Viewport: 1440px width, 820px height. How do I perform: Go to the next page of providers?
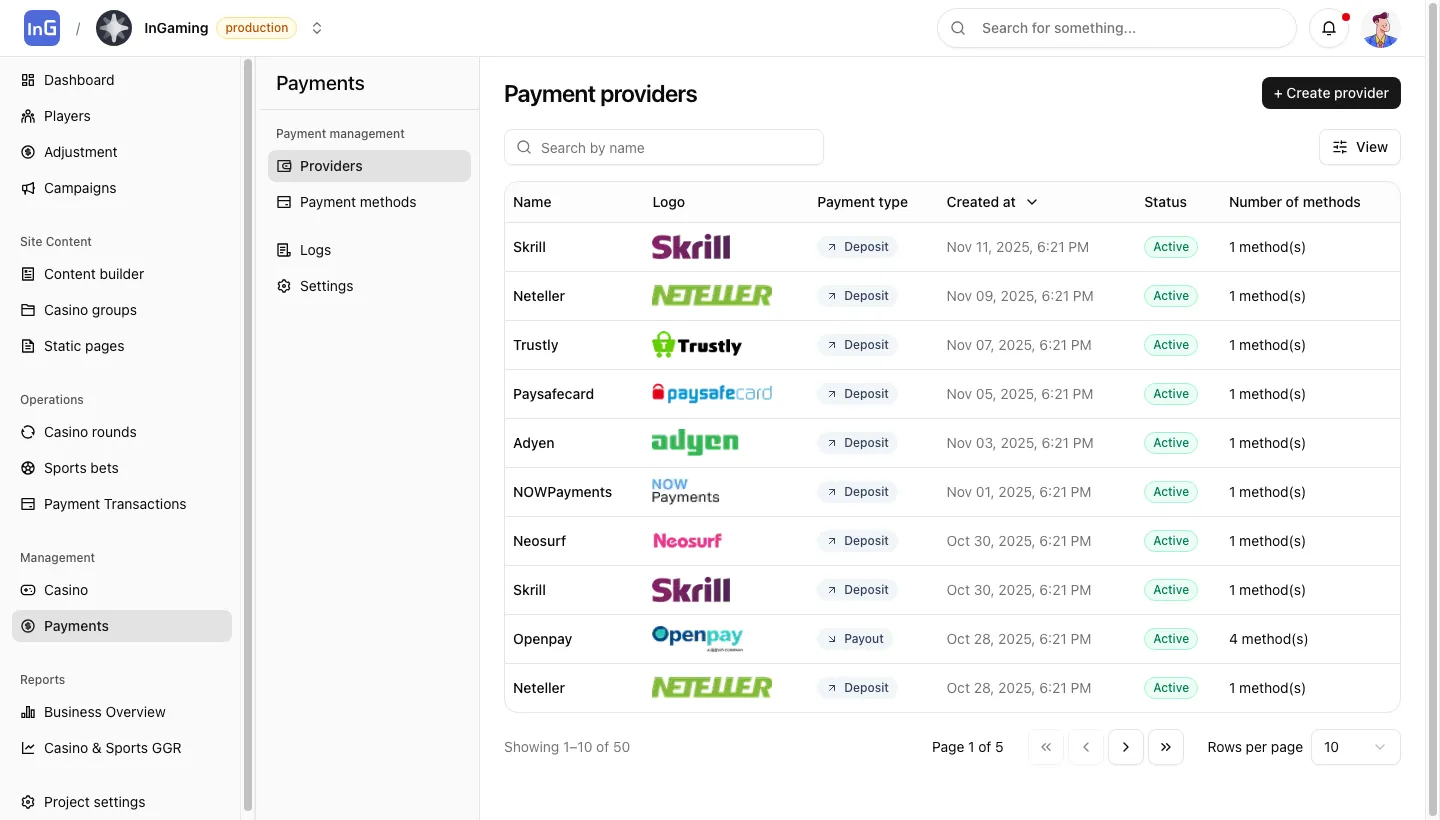(1126, 747)
